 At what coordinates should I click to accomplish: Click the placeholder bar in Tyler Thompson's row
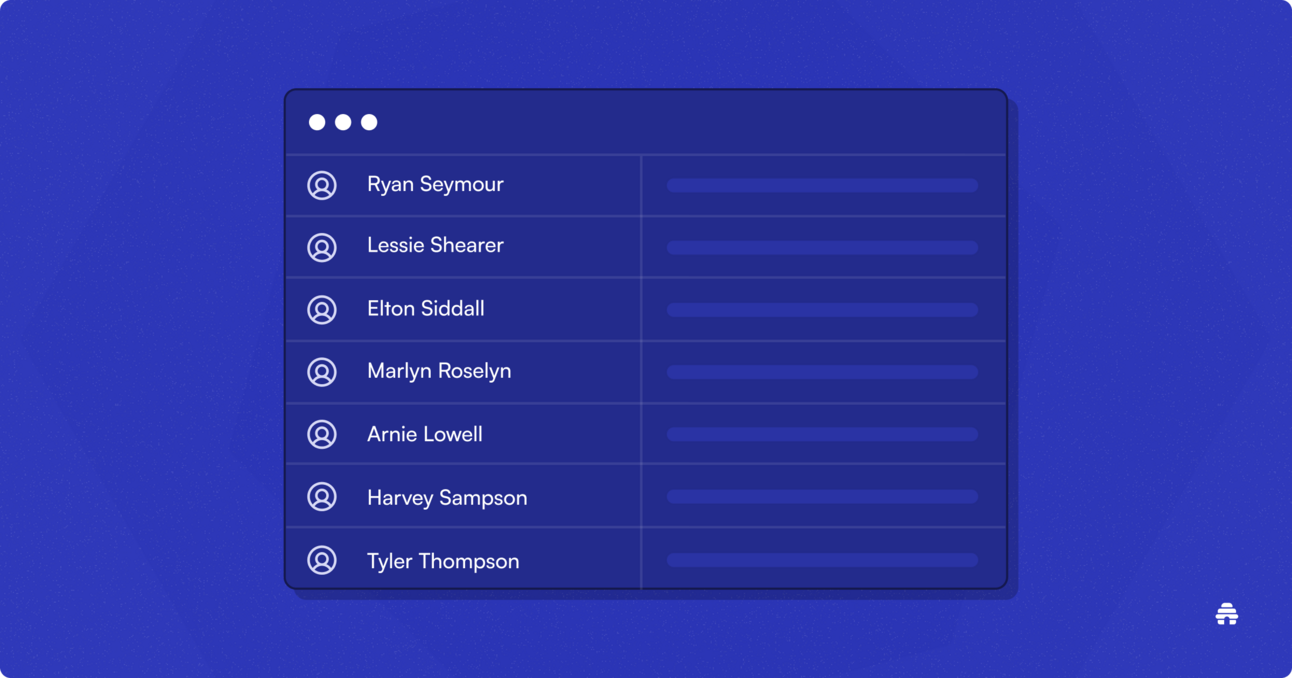(822, 560)
